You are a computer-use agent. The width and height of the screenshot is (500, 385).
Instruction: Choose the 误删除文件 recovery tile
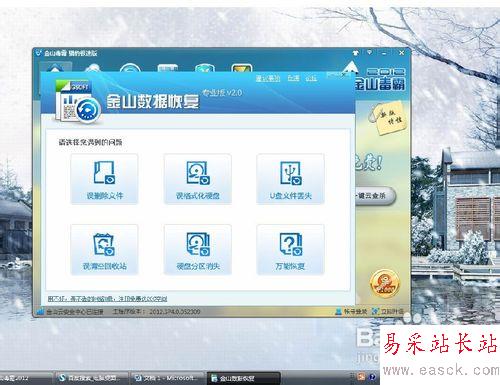tap(104, 179)
